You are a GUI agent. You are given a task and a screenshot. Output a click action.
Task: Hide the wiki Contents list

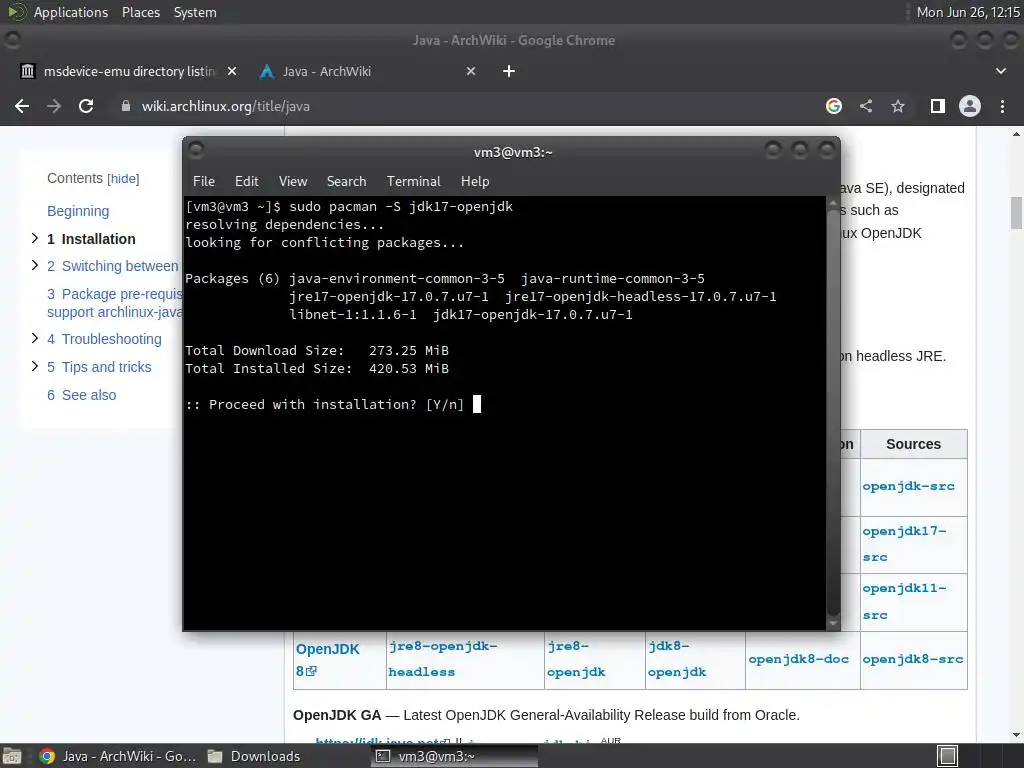(123, 178)
